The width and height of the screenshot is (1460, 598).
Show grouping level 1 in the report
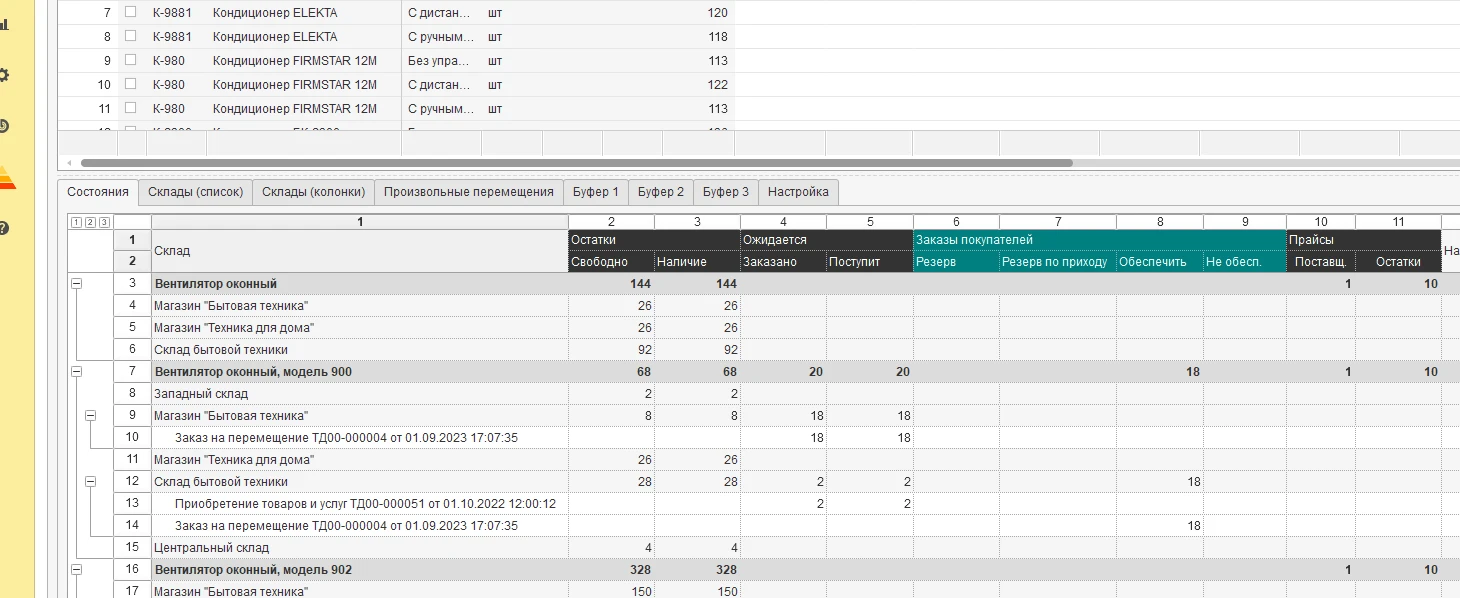point(74,222)
